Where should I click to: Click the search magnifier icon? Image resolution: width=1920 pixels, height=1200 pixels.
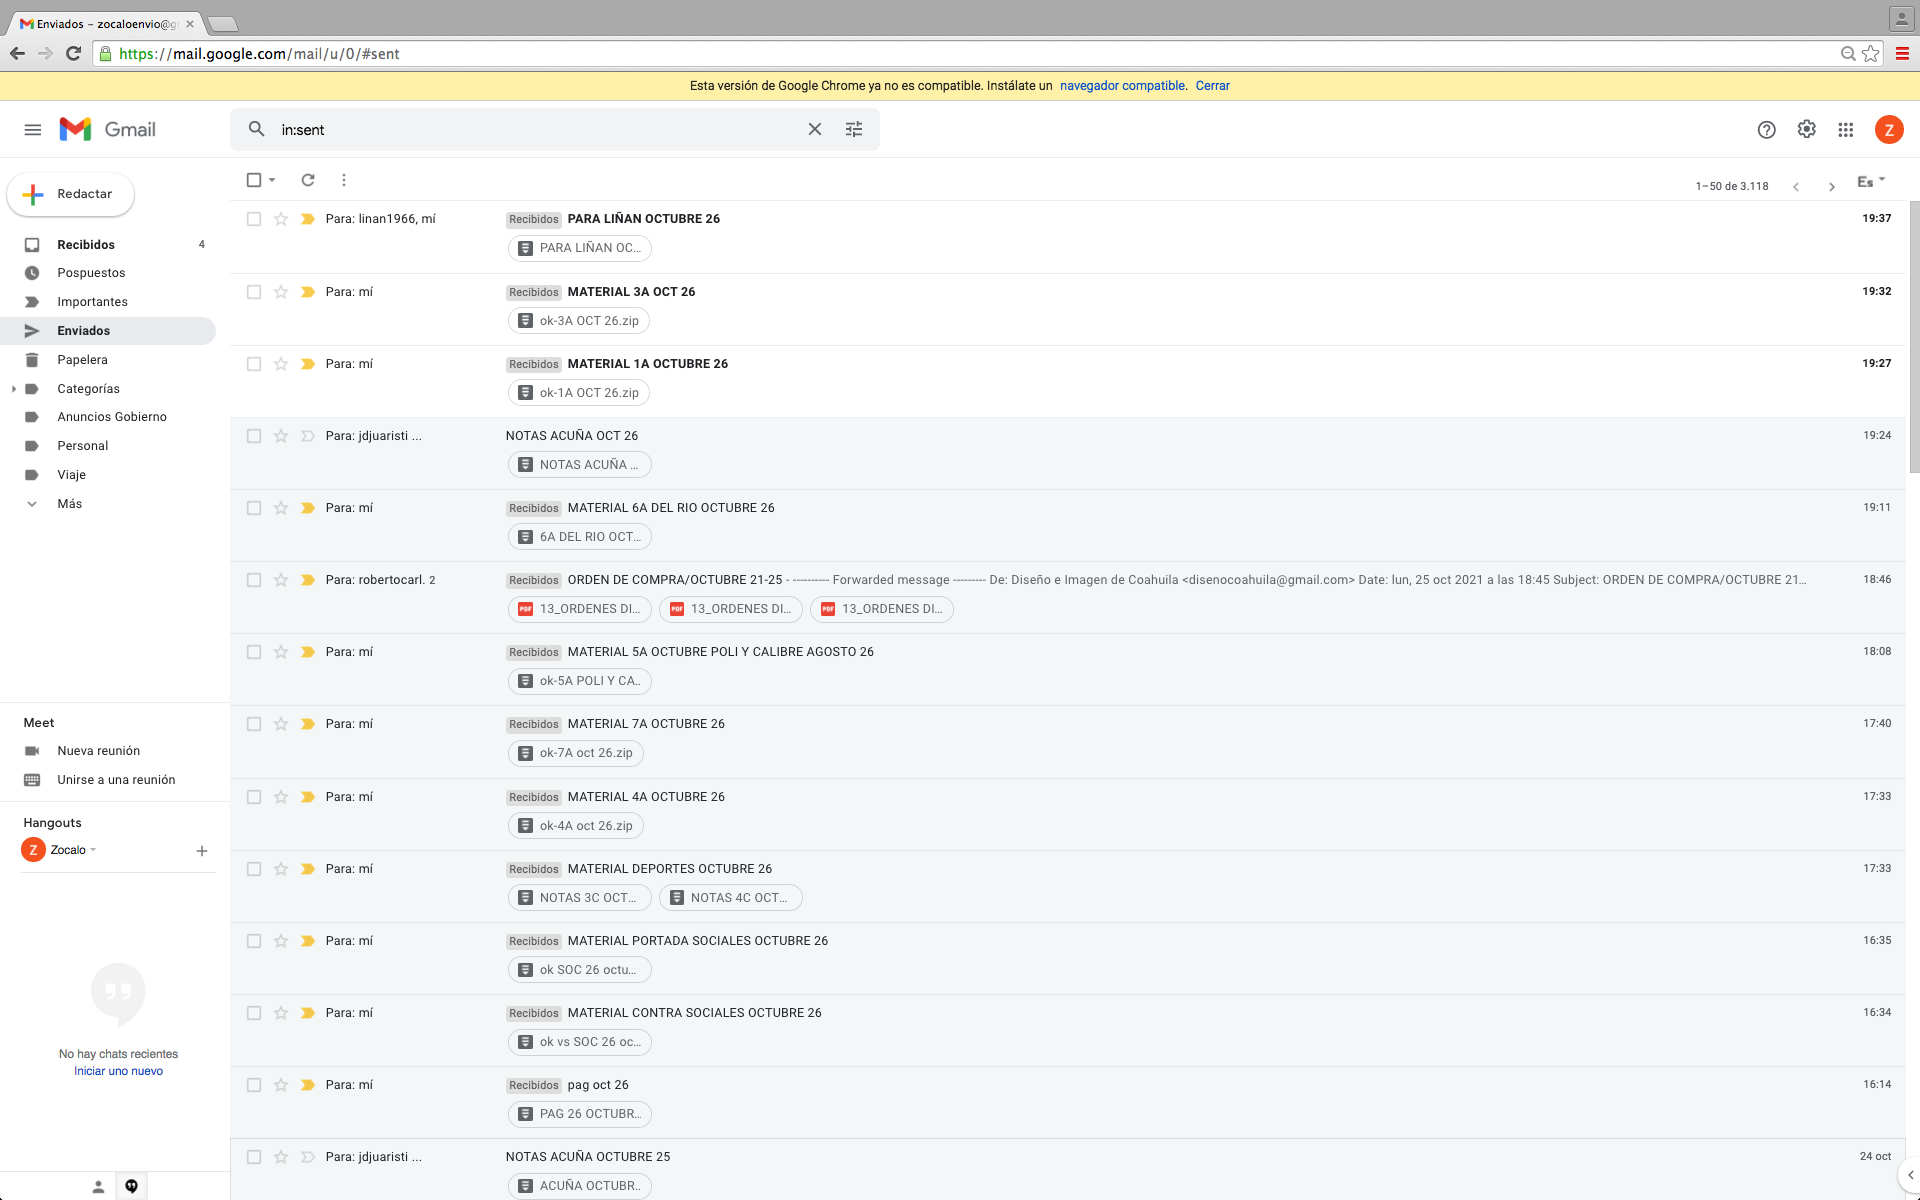pos(257,129)
